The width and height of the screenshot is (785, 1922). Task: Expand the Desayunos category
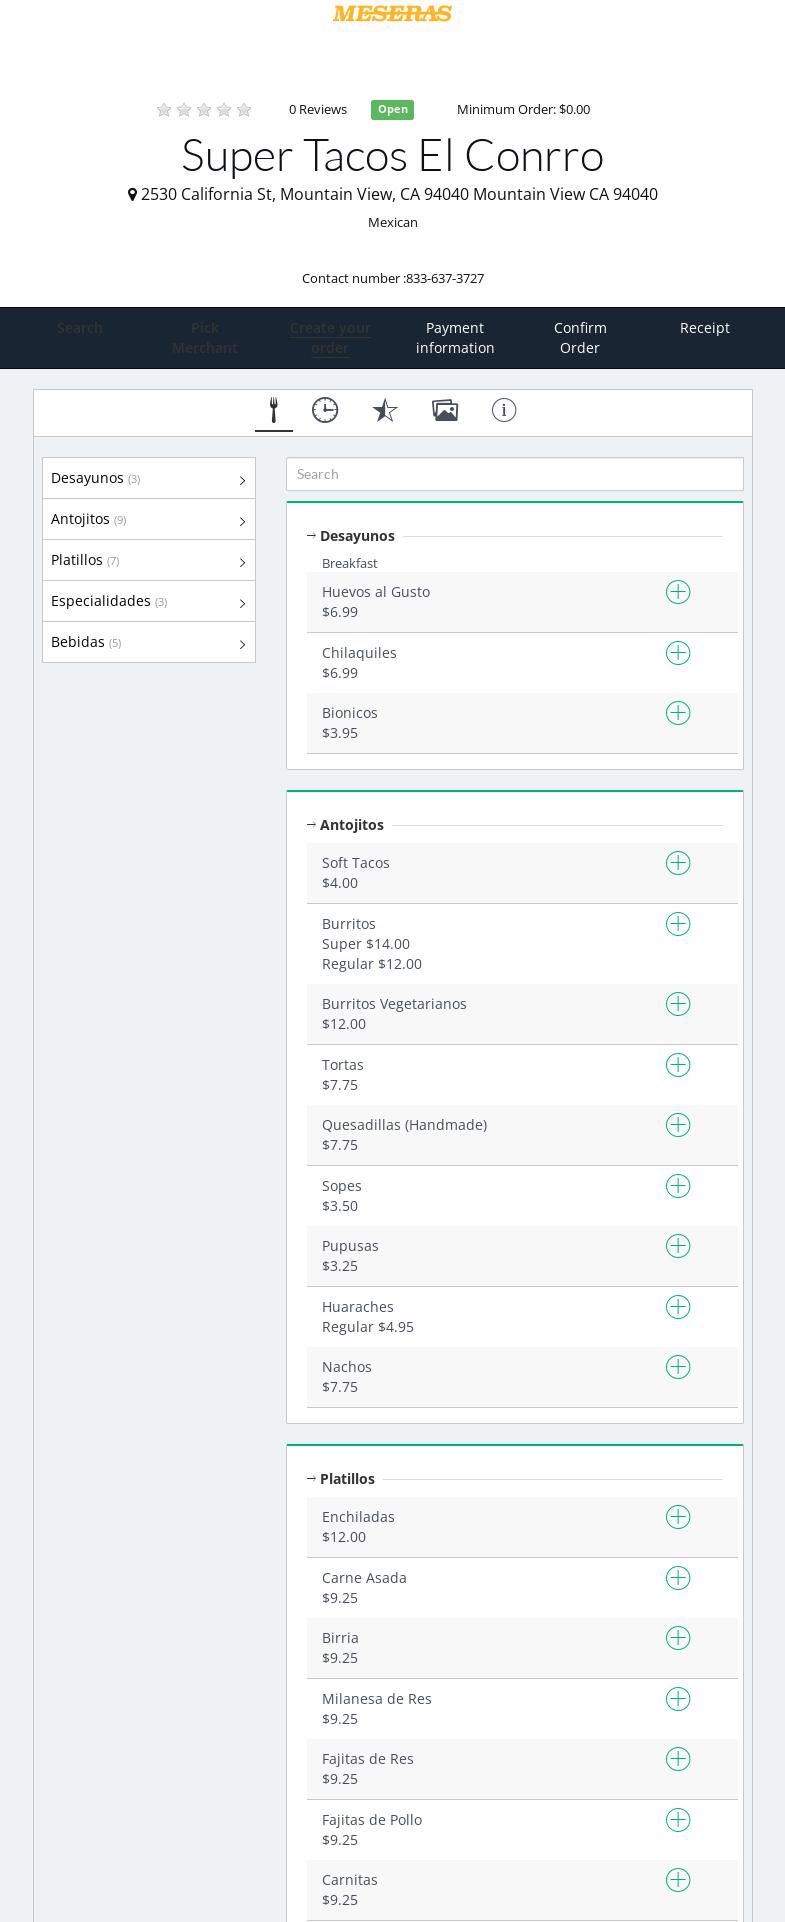point(148,479)
